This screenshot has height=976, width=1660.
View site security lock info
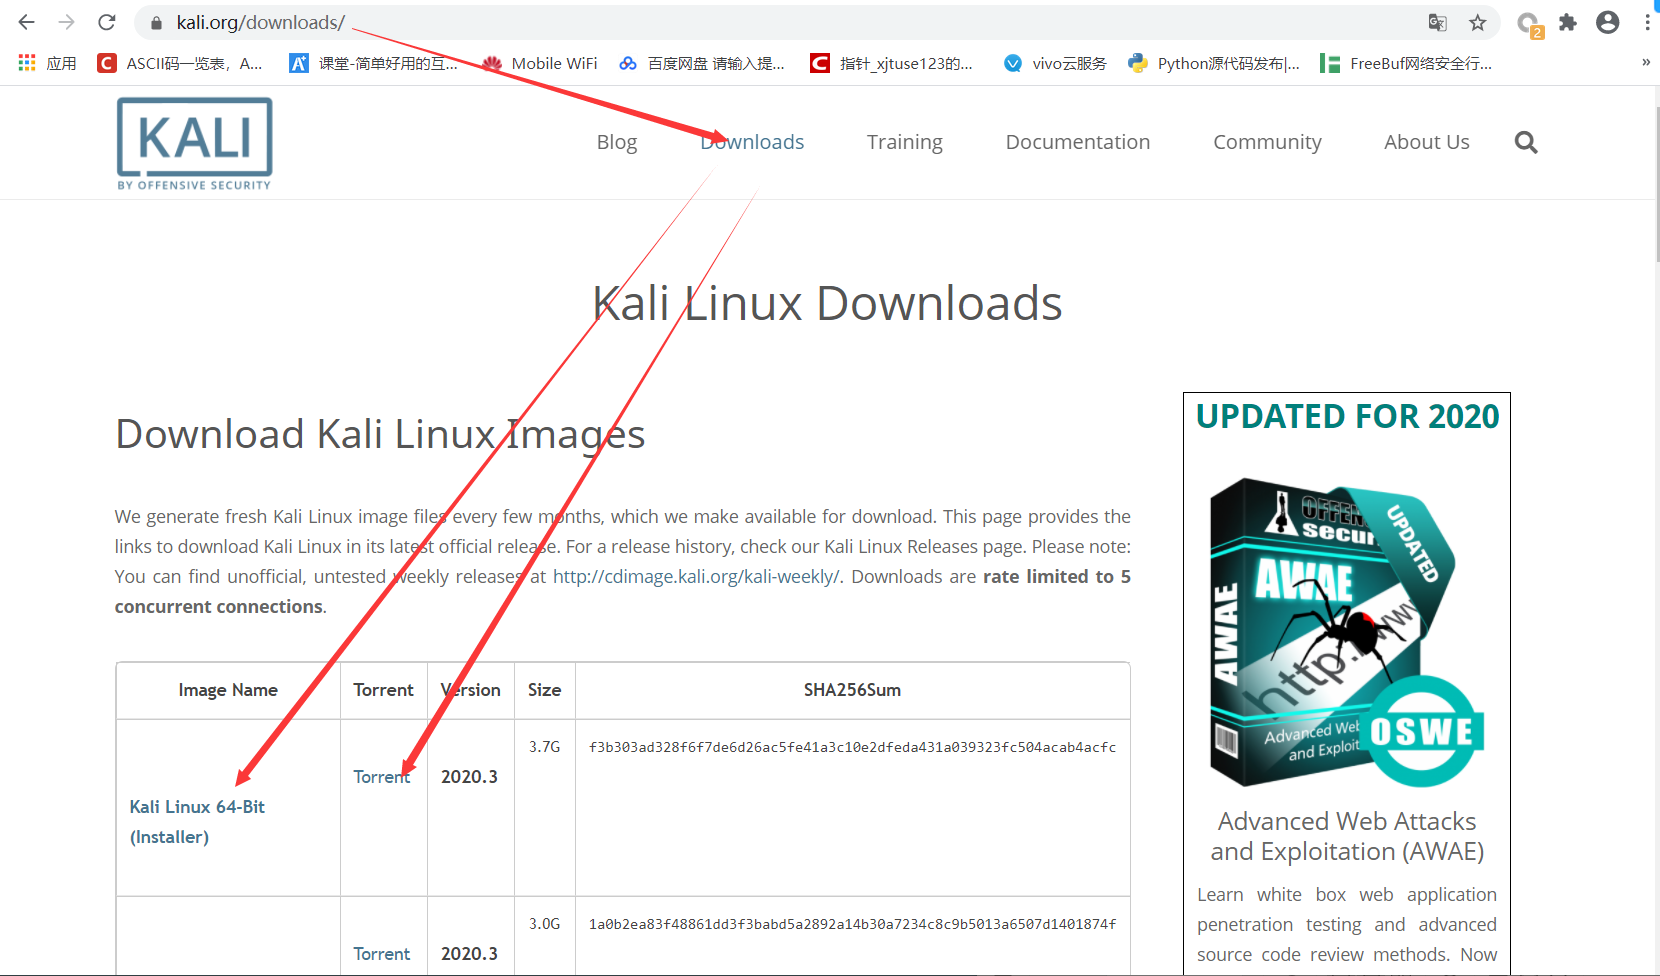click(156, 23)
